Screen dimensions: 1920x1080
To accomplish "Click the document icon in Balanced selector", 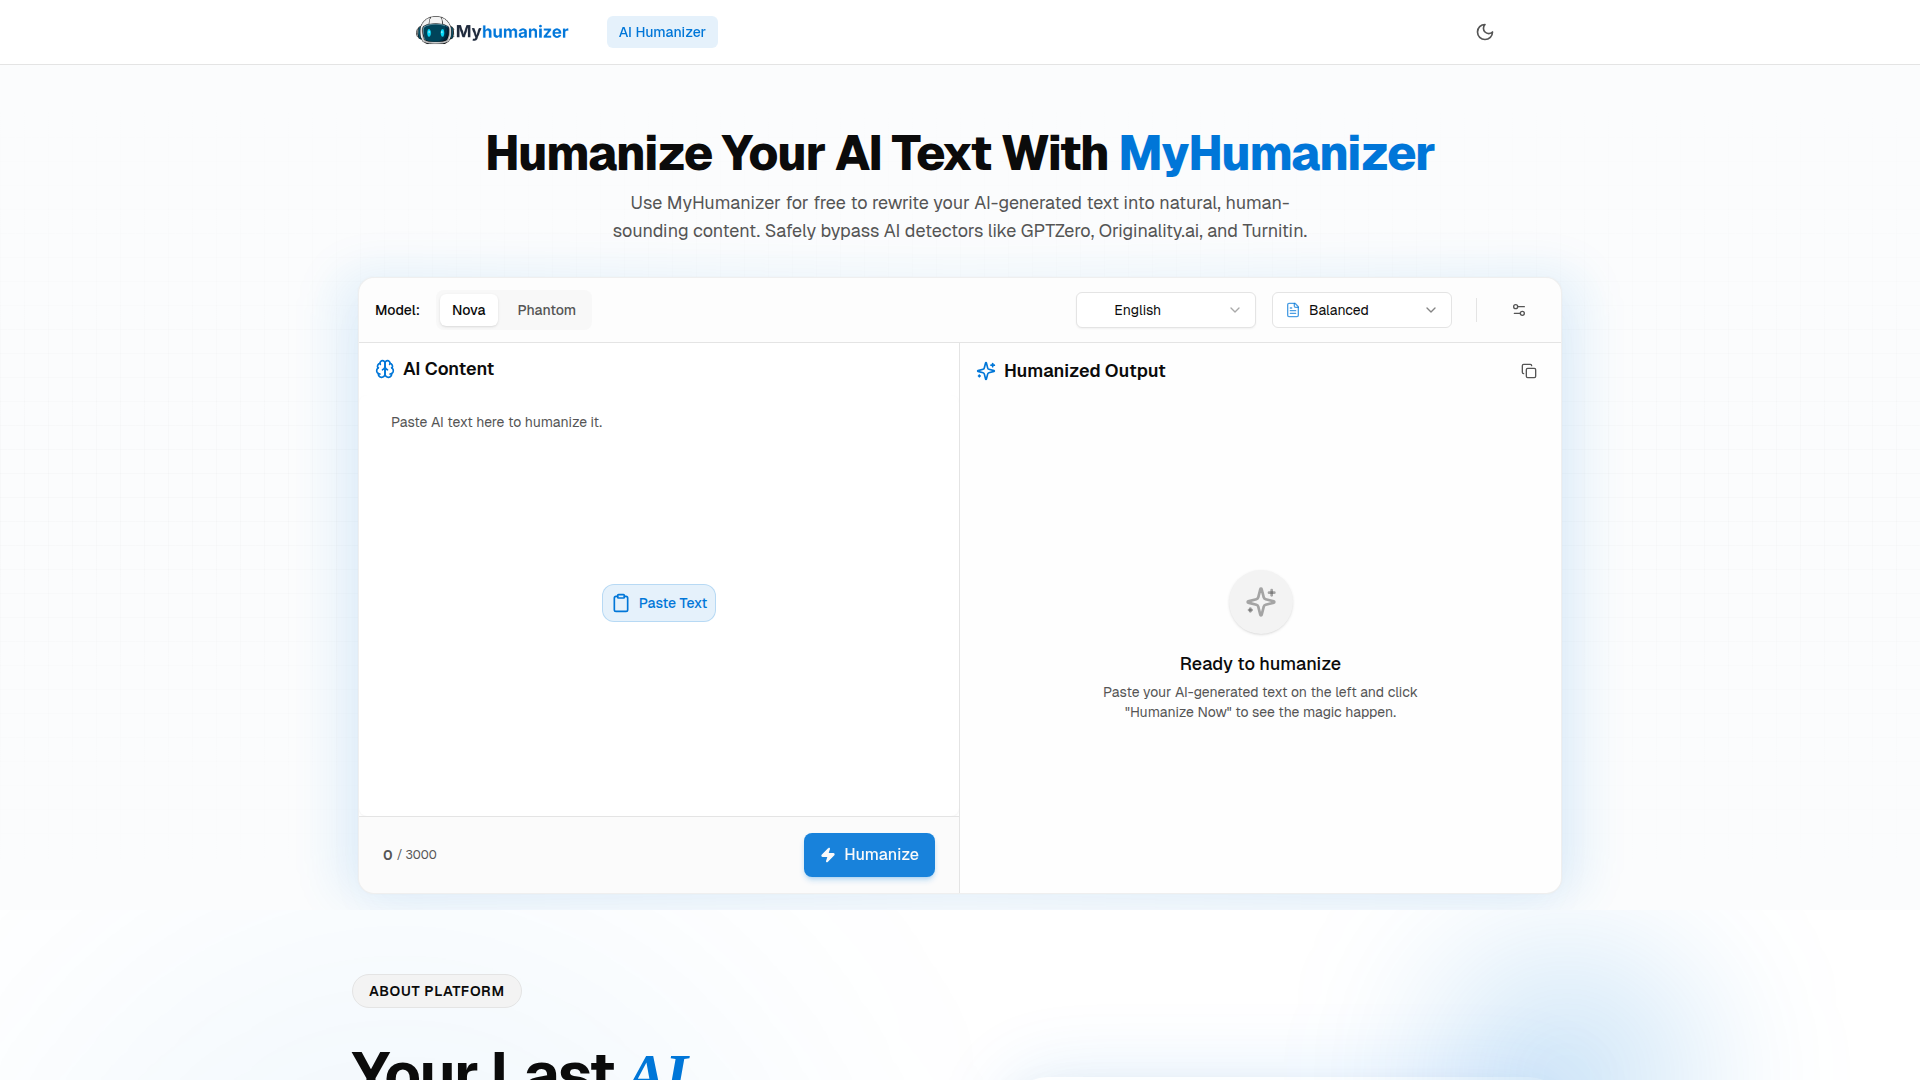I will 1293,310.
